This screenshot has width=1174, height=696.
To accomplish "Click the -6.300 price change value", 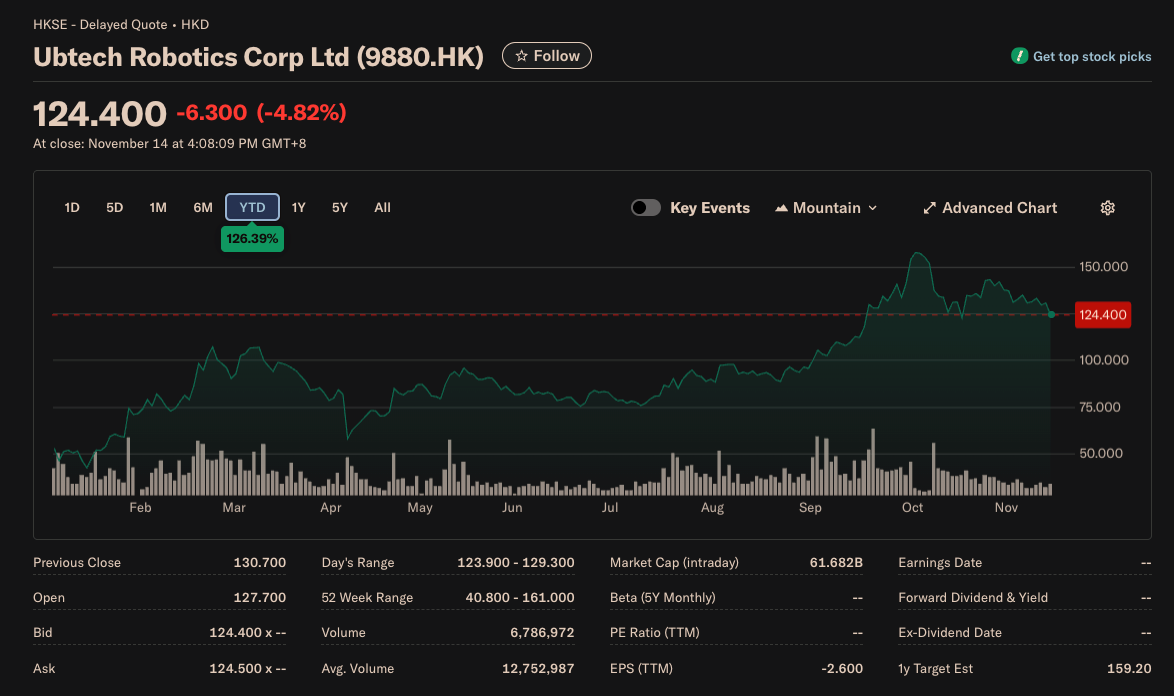I will 212,113.
